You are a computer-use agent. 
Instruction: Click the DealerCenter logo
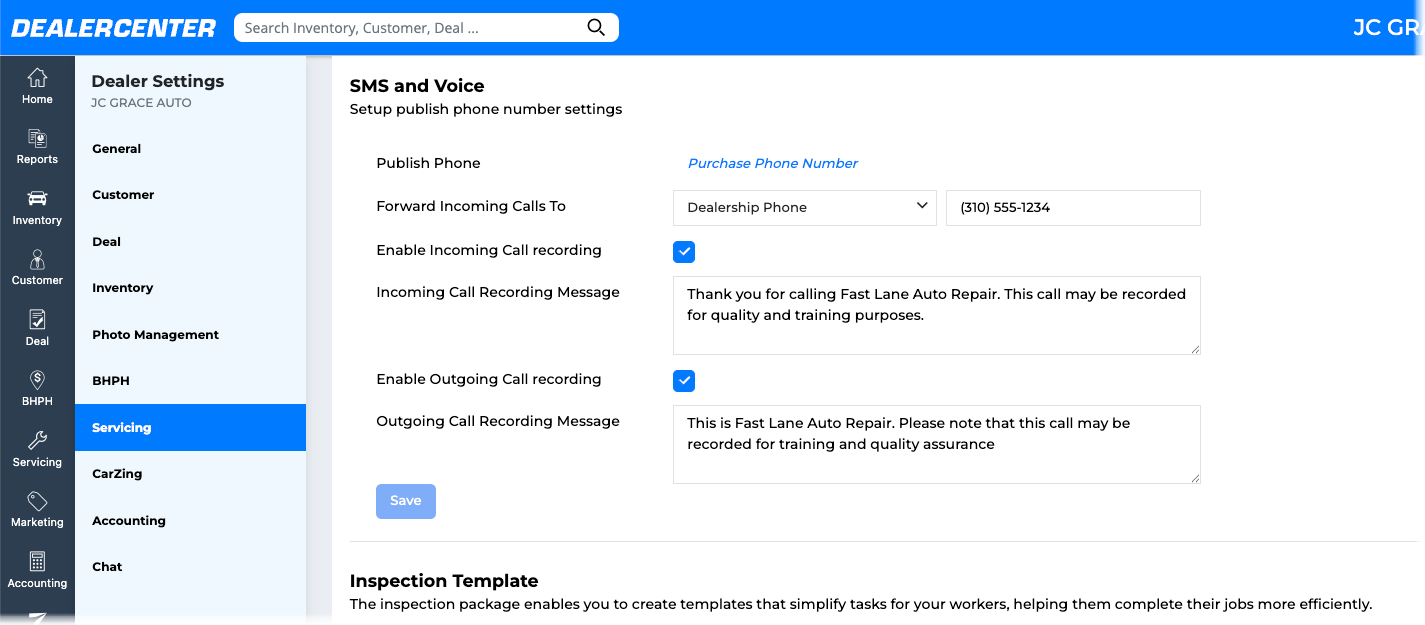coord(113,28)
